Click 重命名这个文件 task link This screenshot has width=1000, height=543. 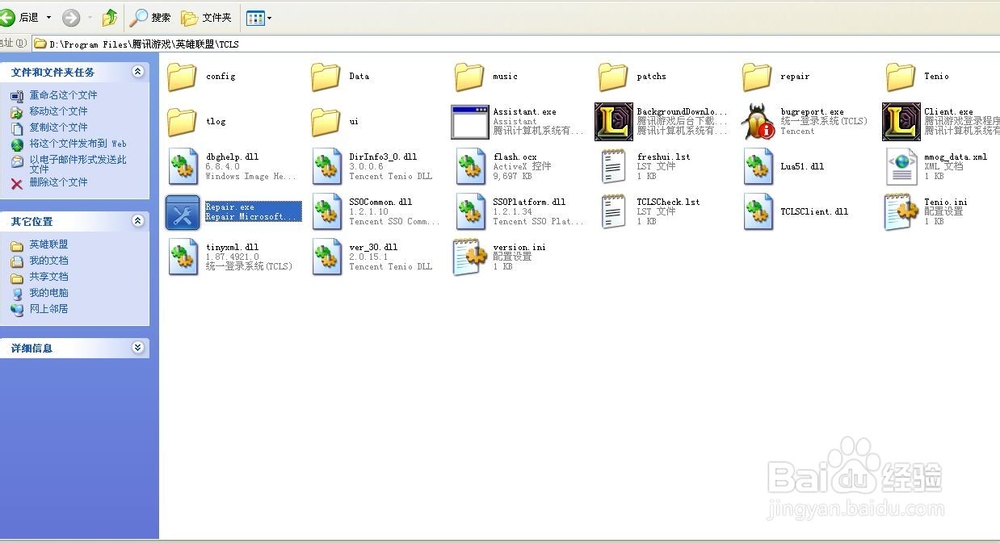pyautogui.click(x=63, y=95)
